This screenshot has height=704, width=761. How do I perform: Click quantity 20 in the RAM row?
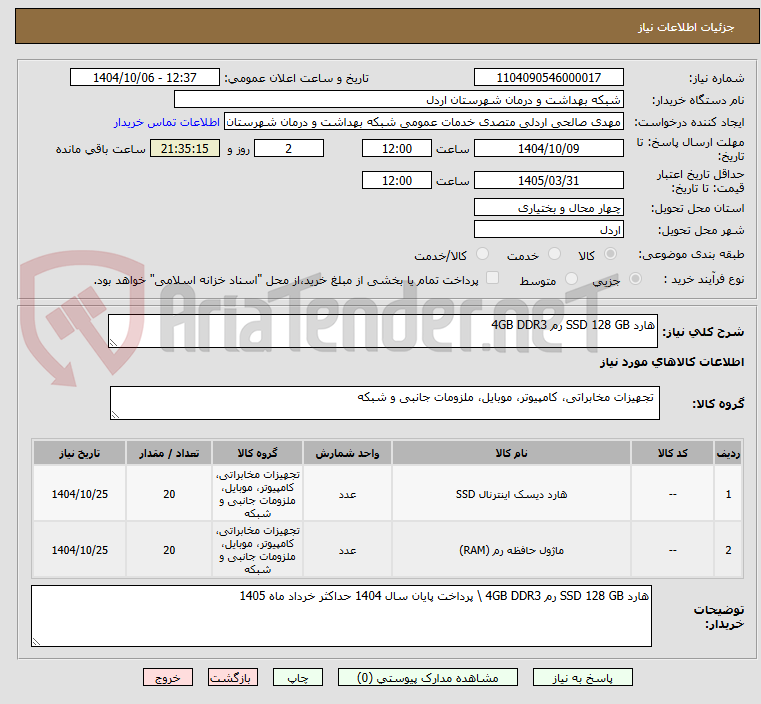[169, 550]
